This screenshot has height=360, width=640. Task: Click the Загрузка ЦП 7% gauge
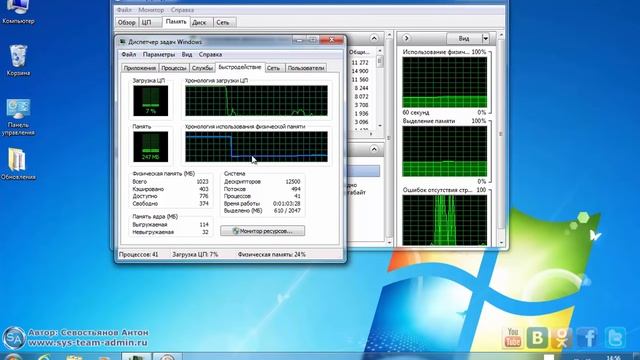151,100
